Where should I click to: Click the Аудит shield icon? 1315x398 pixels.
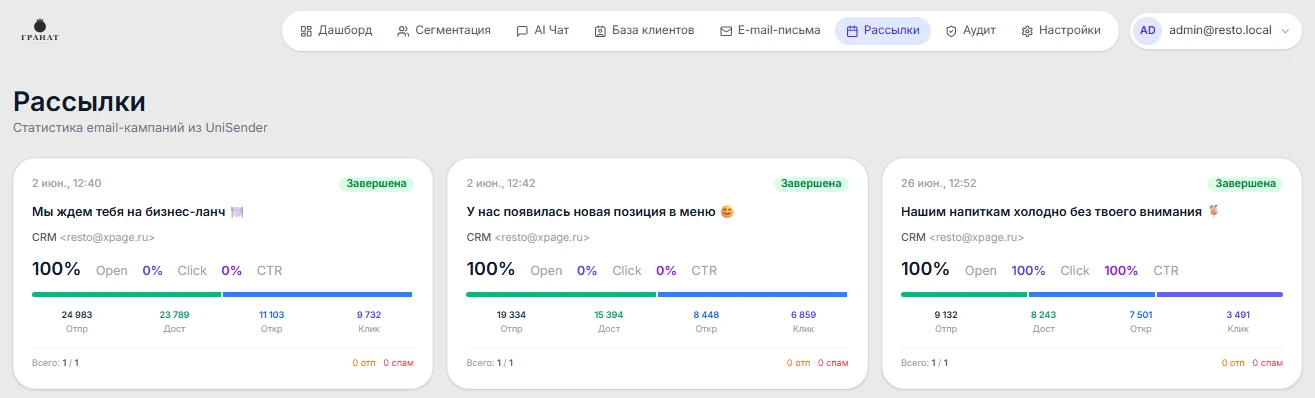[951, 31]
